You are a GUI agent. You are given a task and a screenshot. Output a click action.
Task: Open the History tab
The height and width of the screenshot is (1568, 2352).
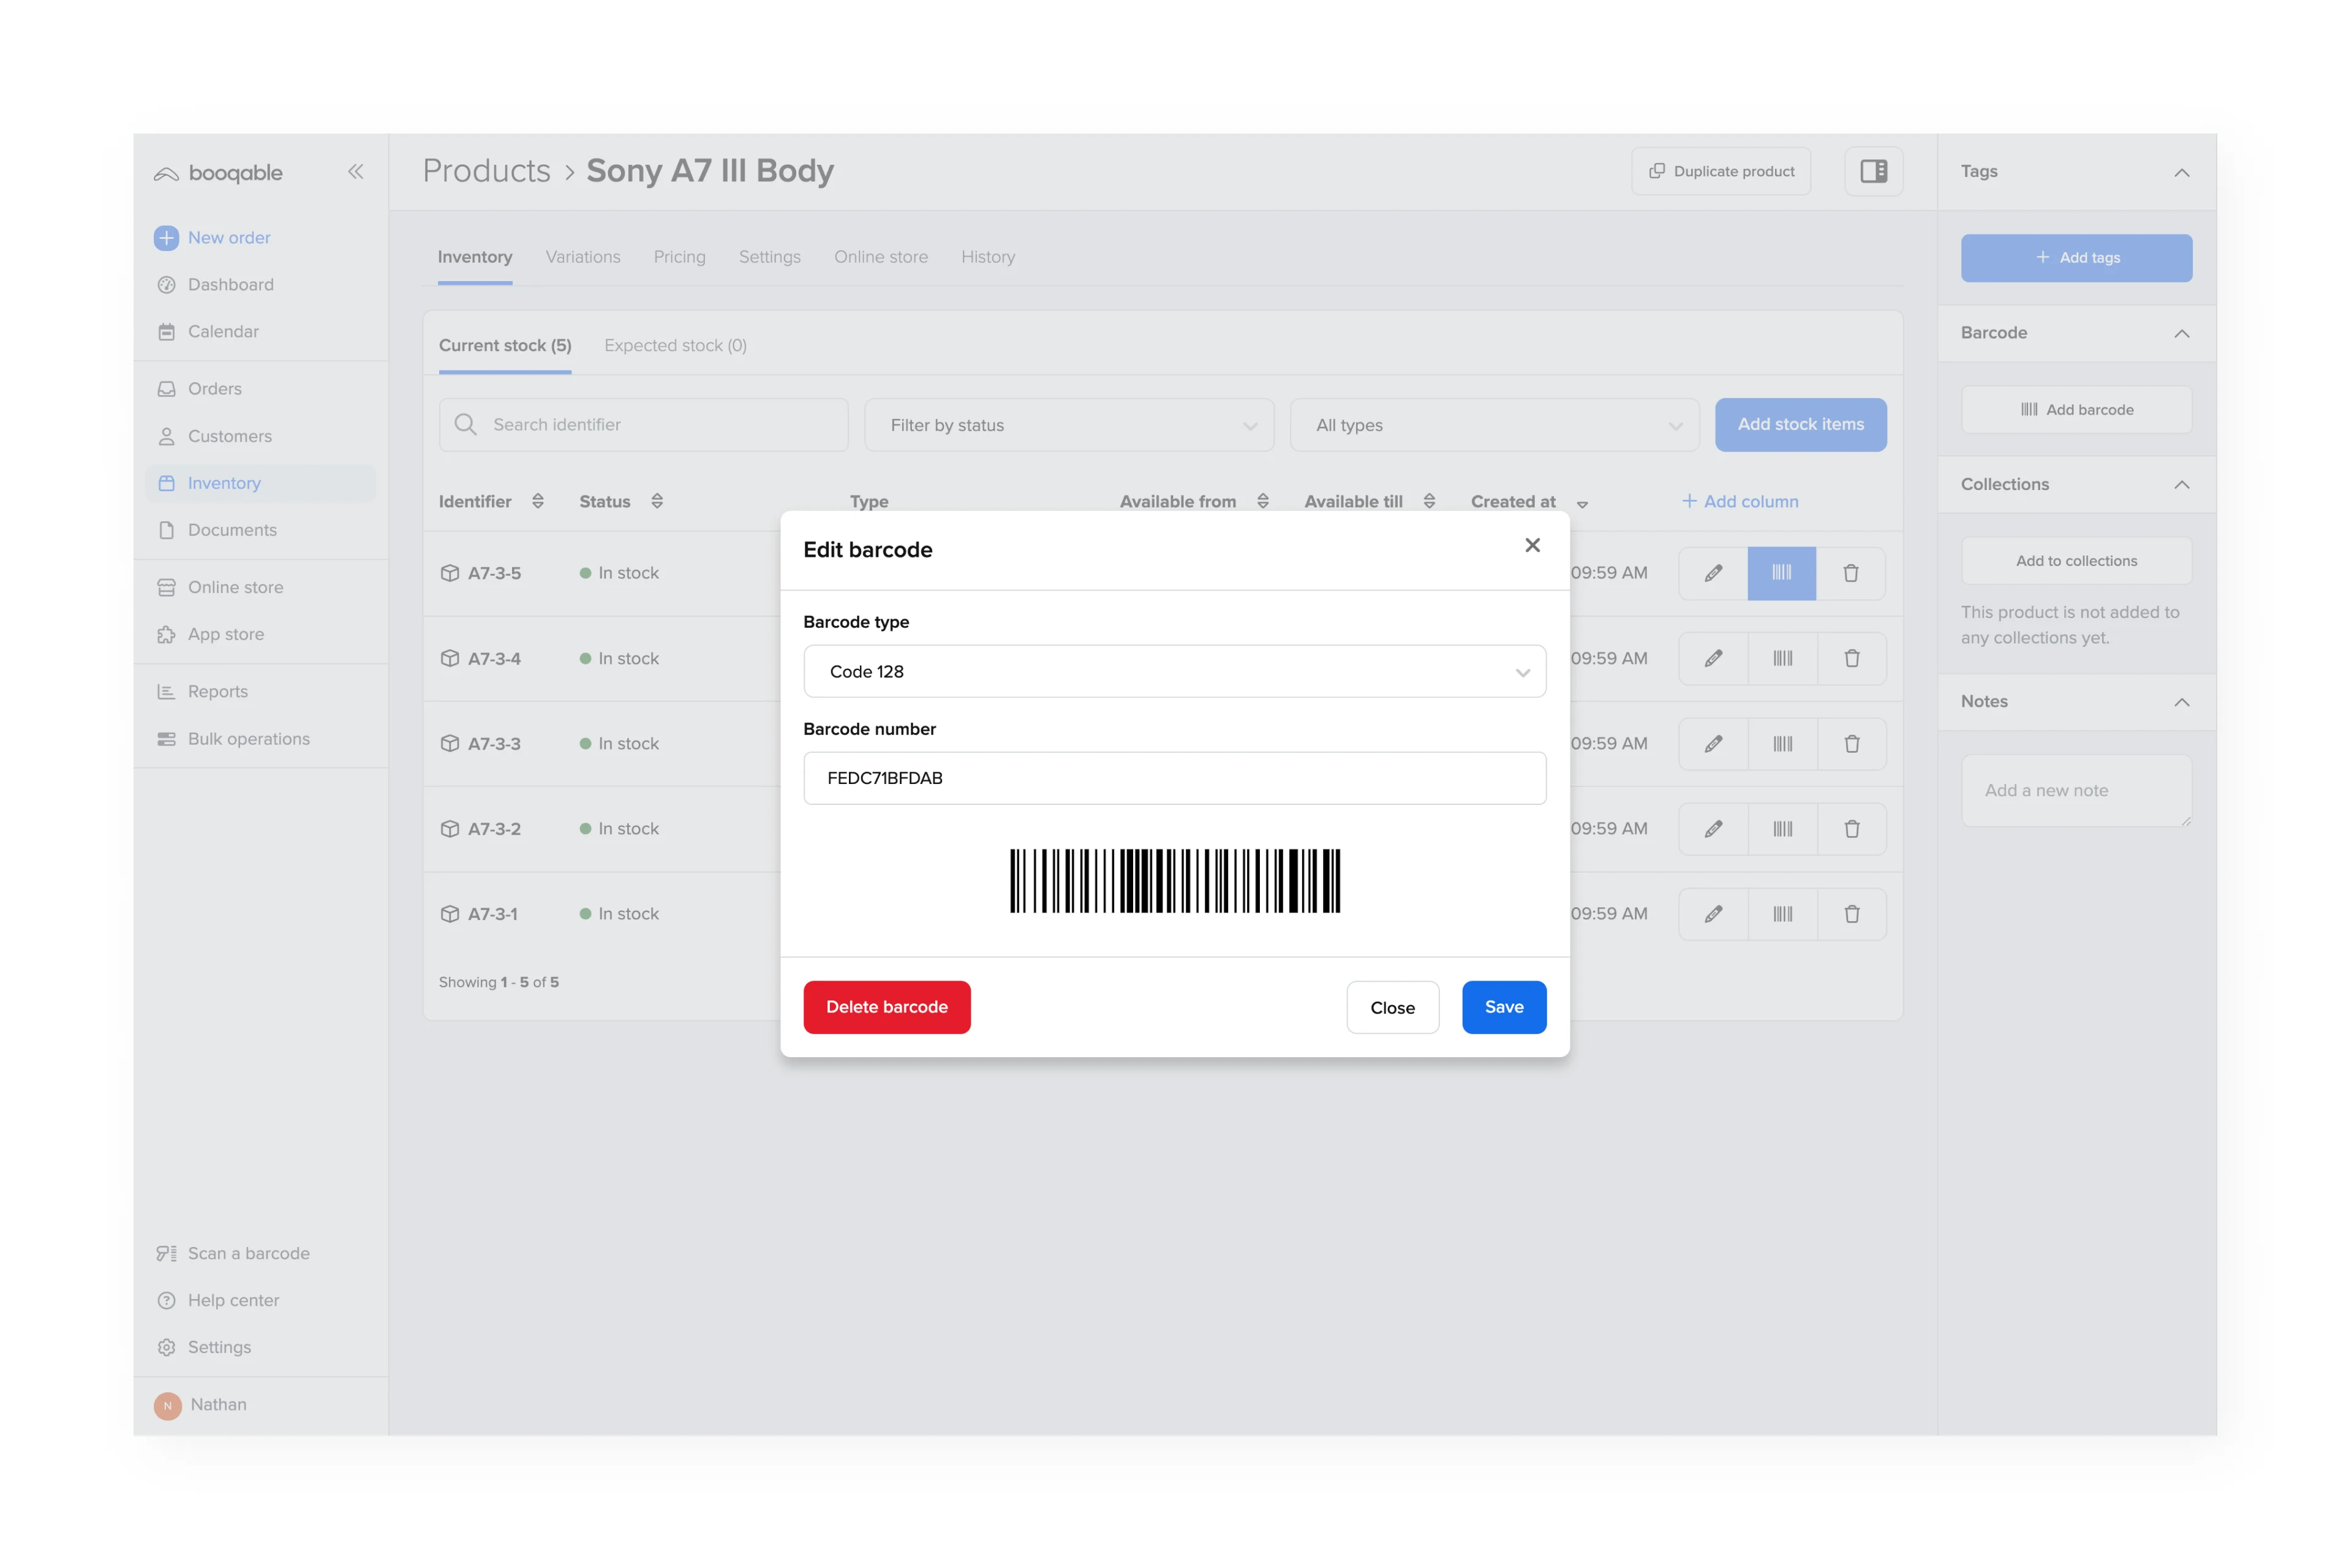987,257
